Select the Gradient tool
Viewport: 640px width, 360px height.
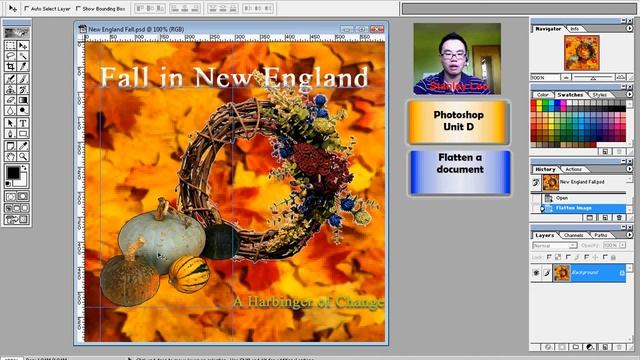[x=23, y=100]
